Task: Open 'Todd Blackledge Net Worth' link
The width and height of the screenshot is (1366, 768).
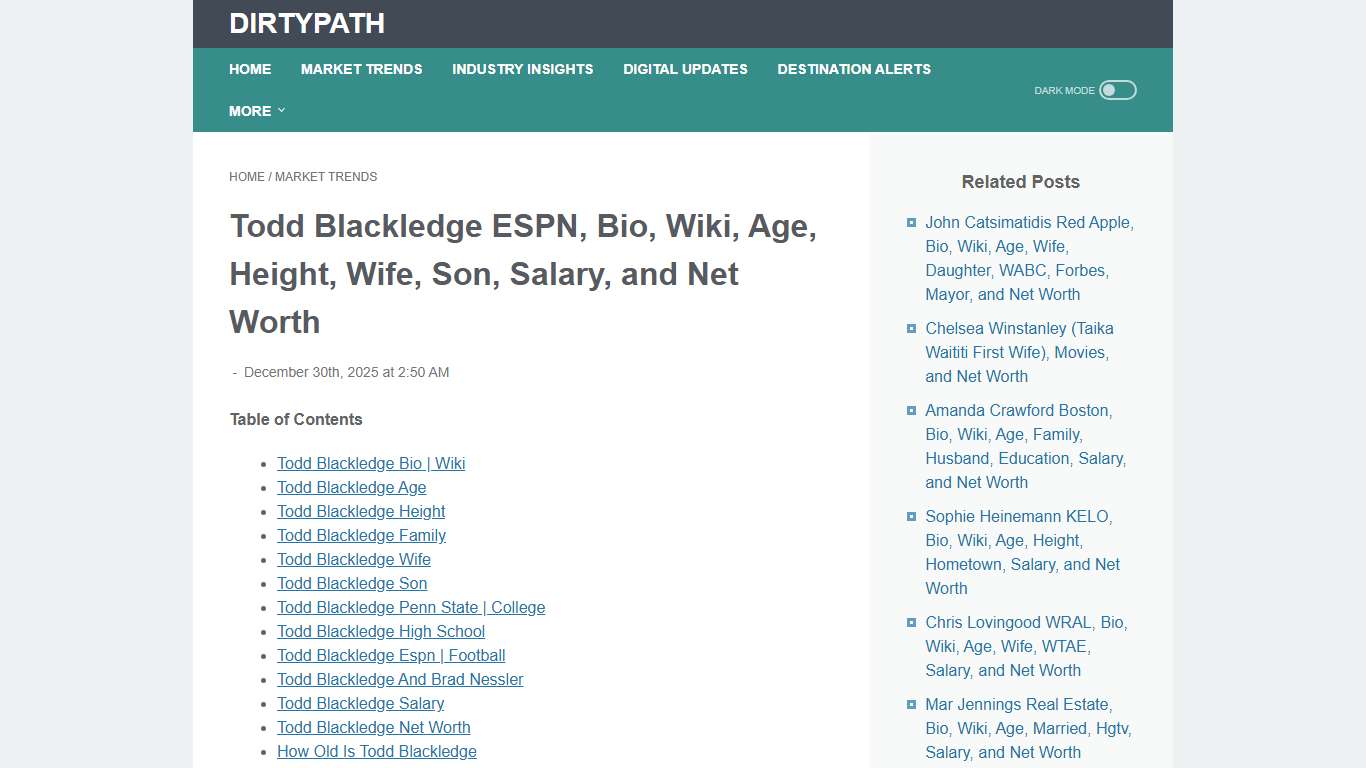Action: coord(373,727)
